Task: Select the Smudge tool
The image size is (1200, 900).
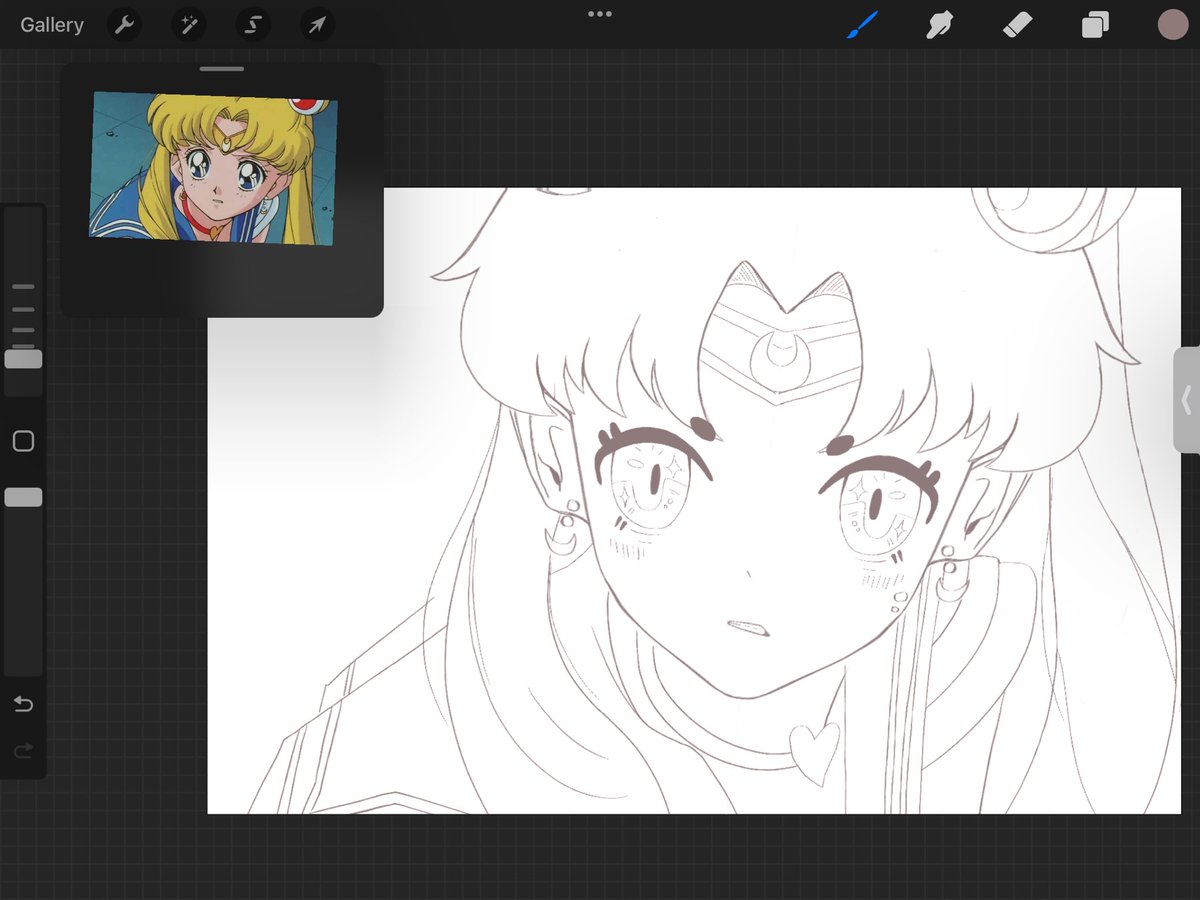Action: click(939, 25)
